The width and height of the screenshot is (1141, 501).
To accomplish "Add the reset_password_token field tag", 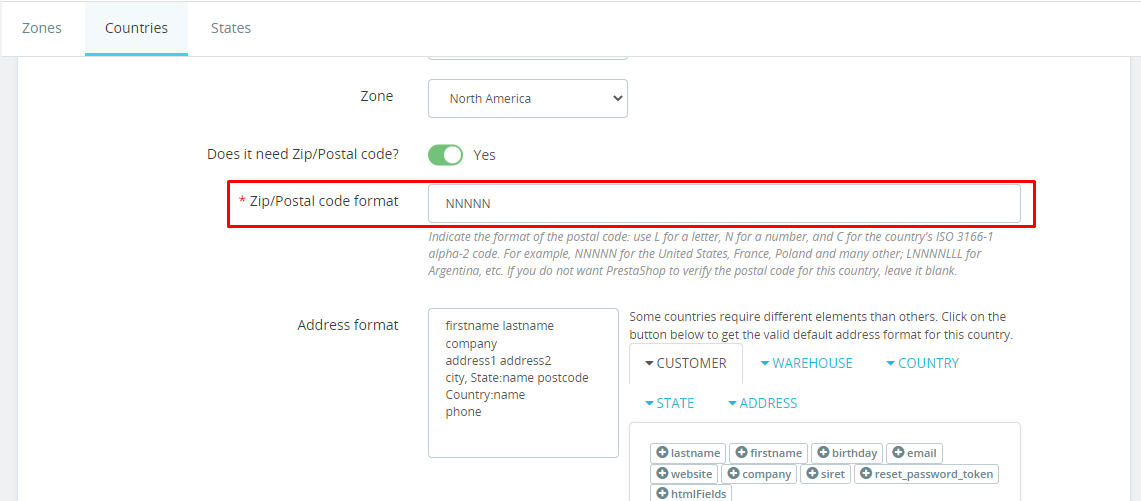I will pyautogui.click(x=926, y=474).
